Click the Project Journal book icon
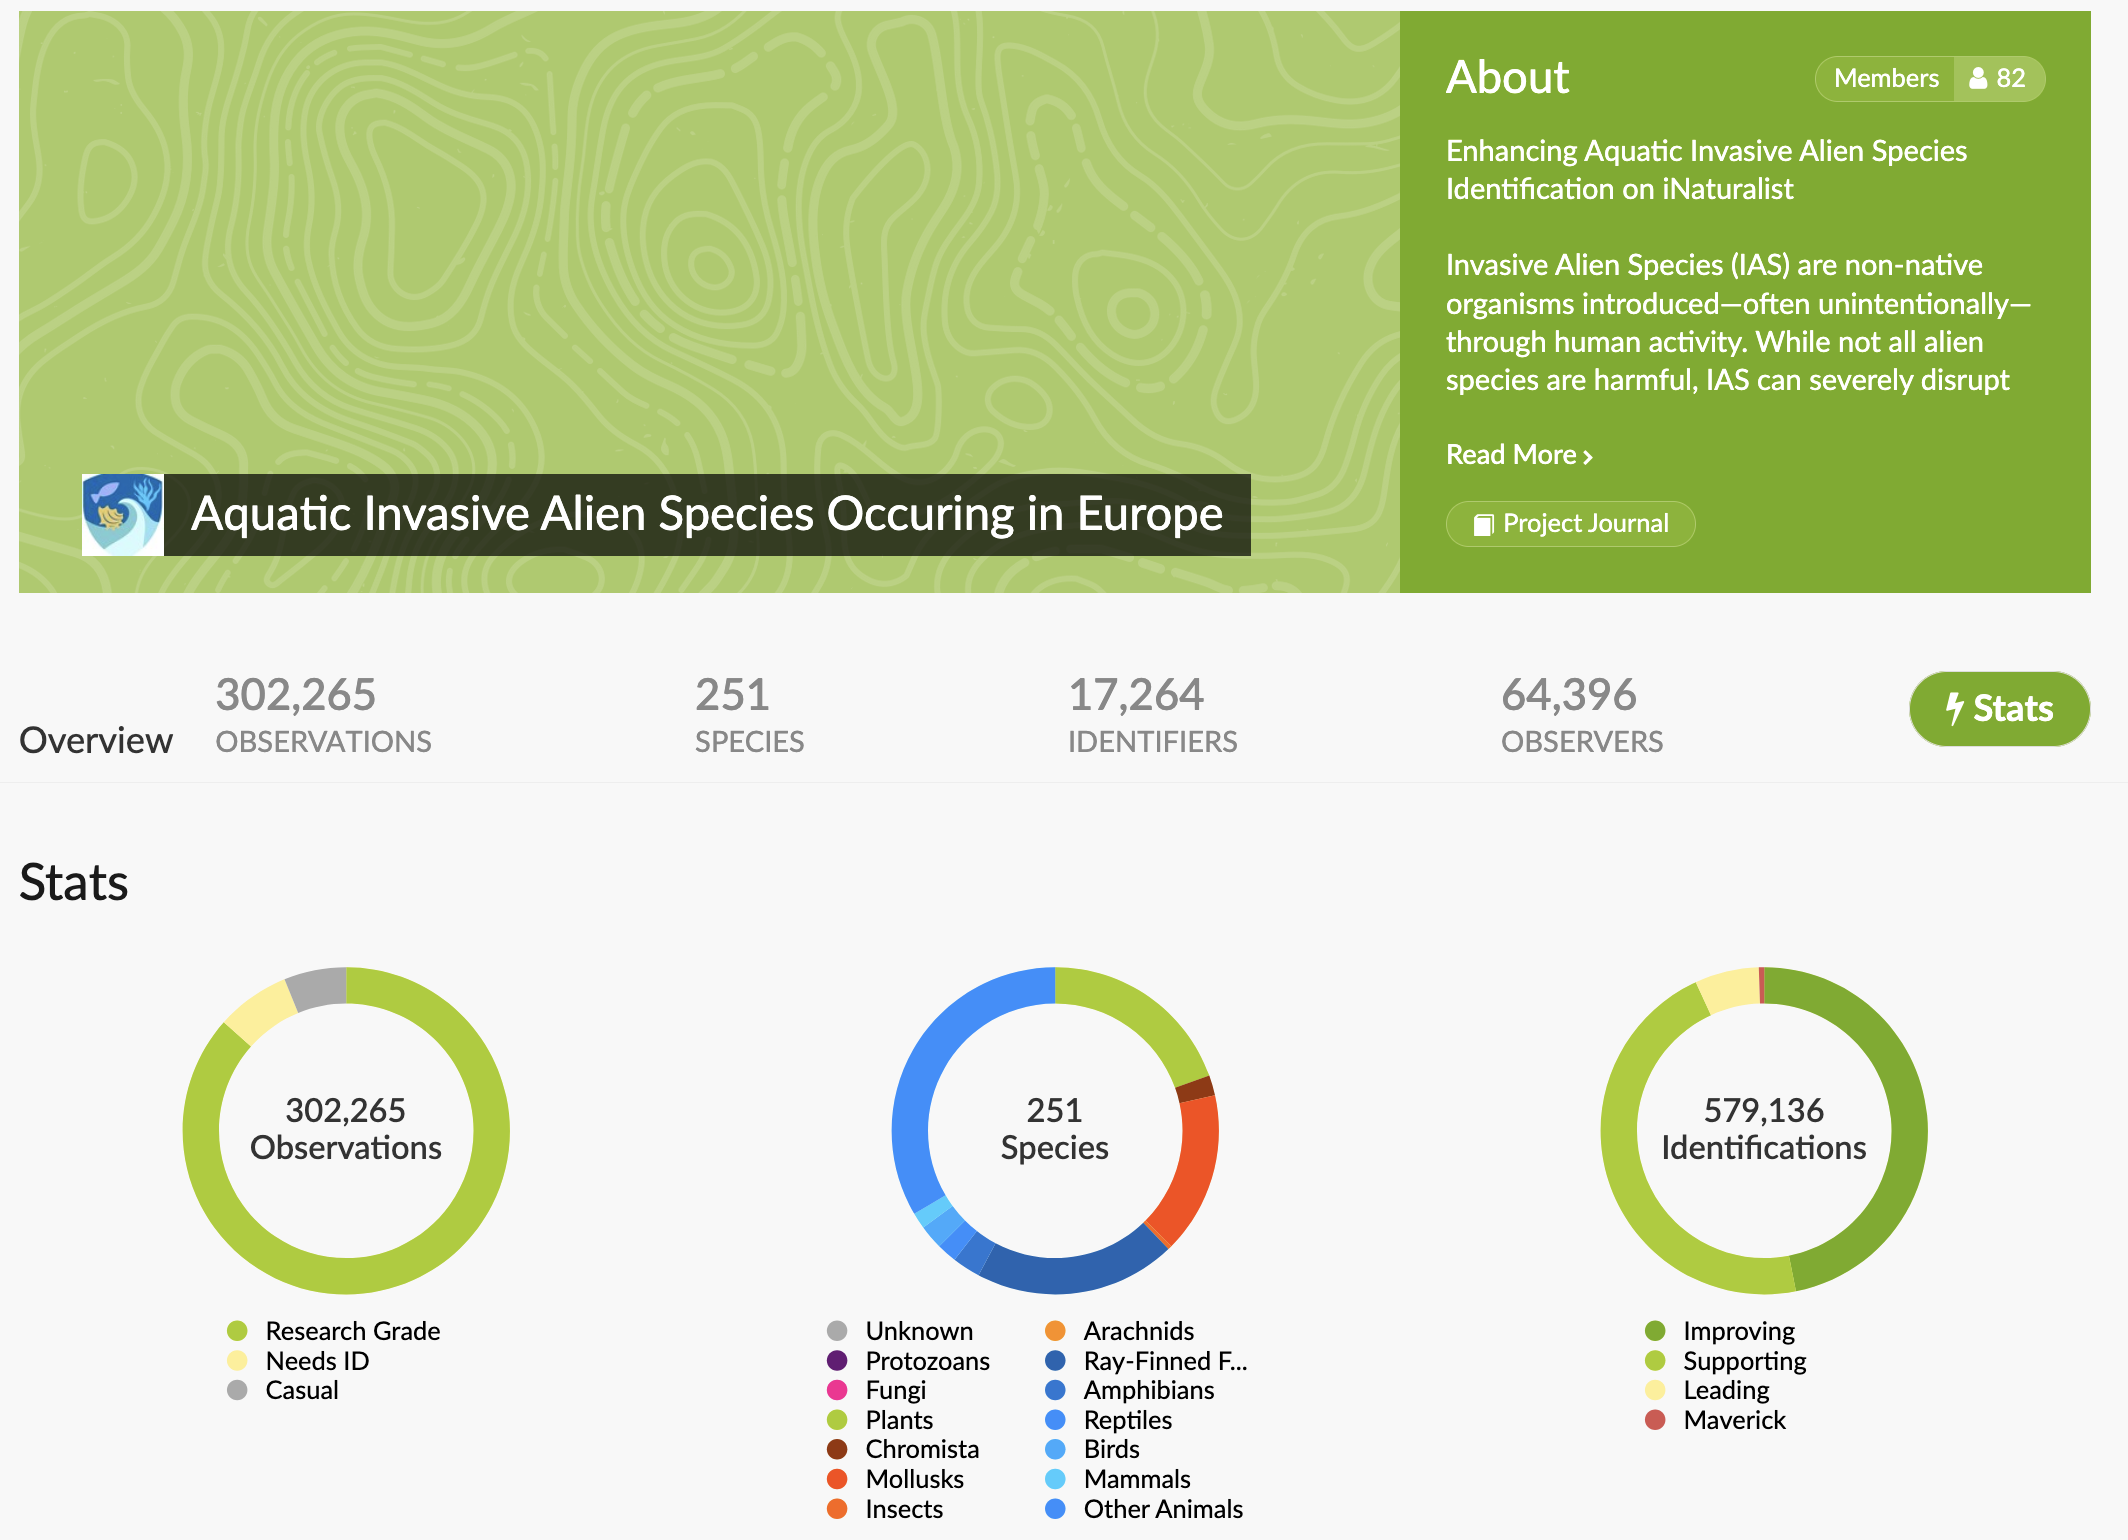Screen dimensions: 2128x1540 coord(1483,524)
